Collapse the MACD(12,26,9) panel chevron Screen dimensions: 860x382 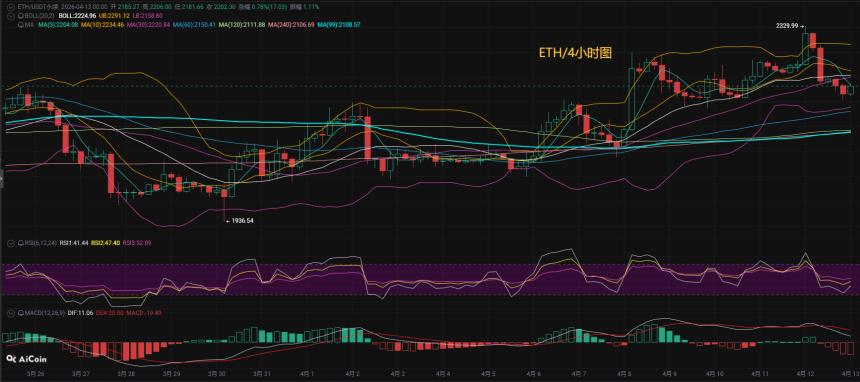tap(10, 313)
